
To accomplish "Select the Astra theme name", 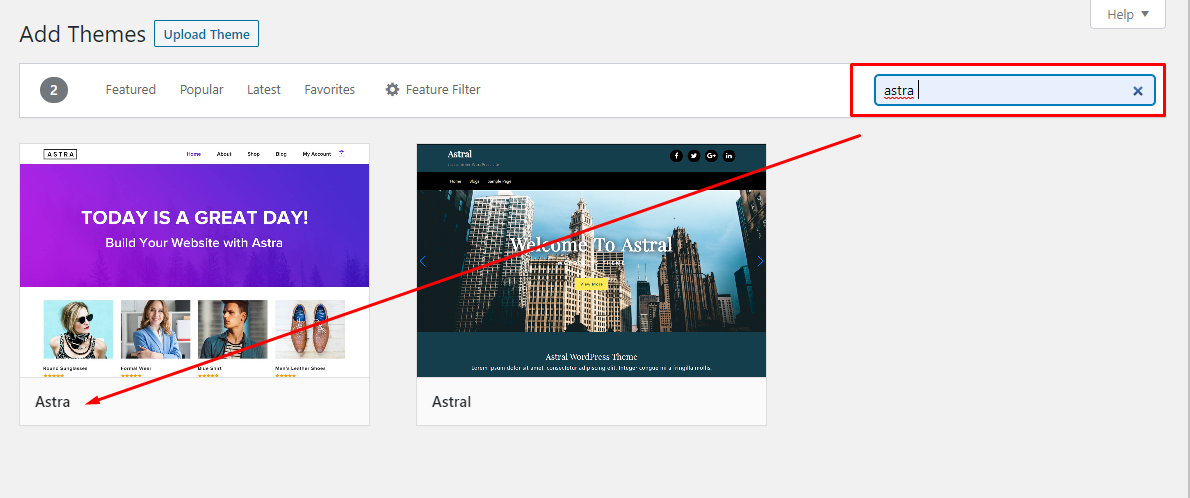I will click(x=52, y=402).
